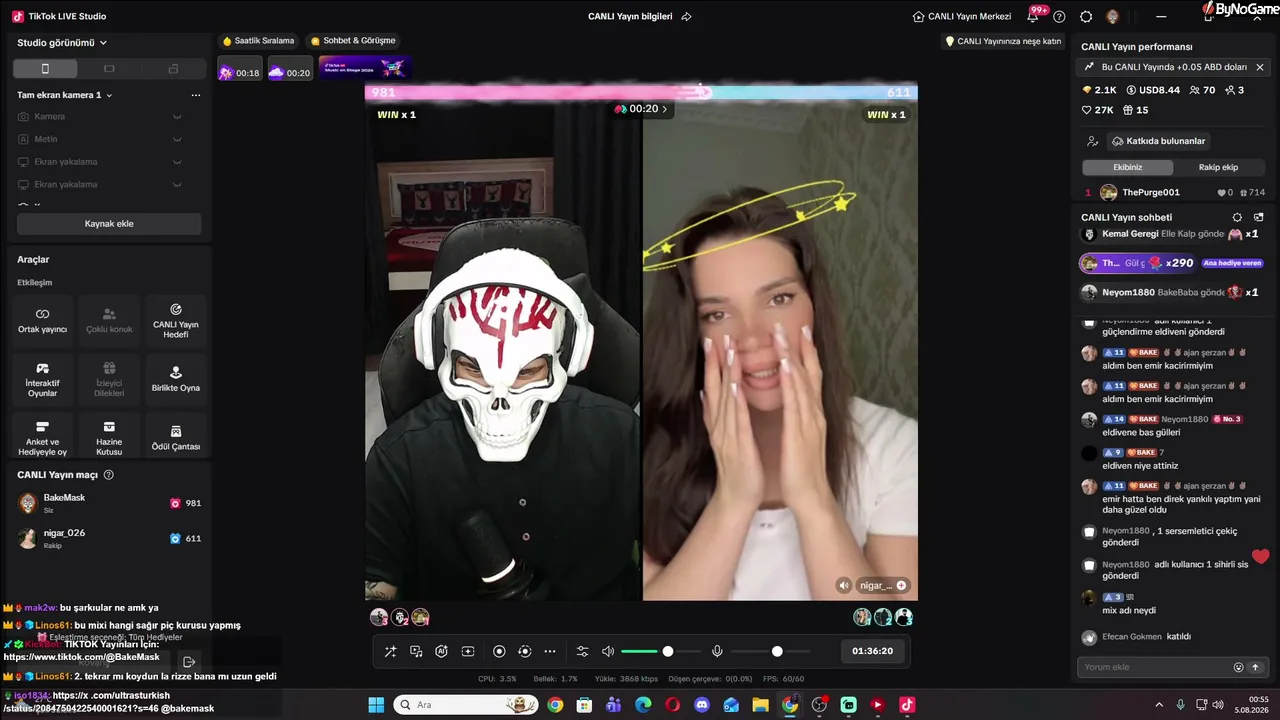This screenshot has width=1280, height=720.
Task: Open the Birlikte Oyna tool
Action: (x=176, y=379)
